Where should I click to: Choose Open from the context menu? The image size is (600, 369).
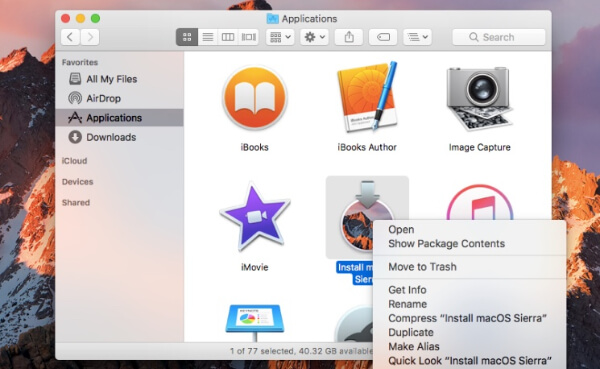[470, 229]
